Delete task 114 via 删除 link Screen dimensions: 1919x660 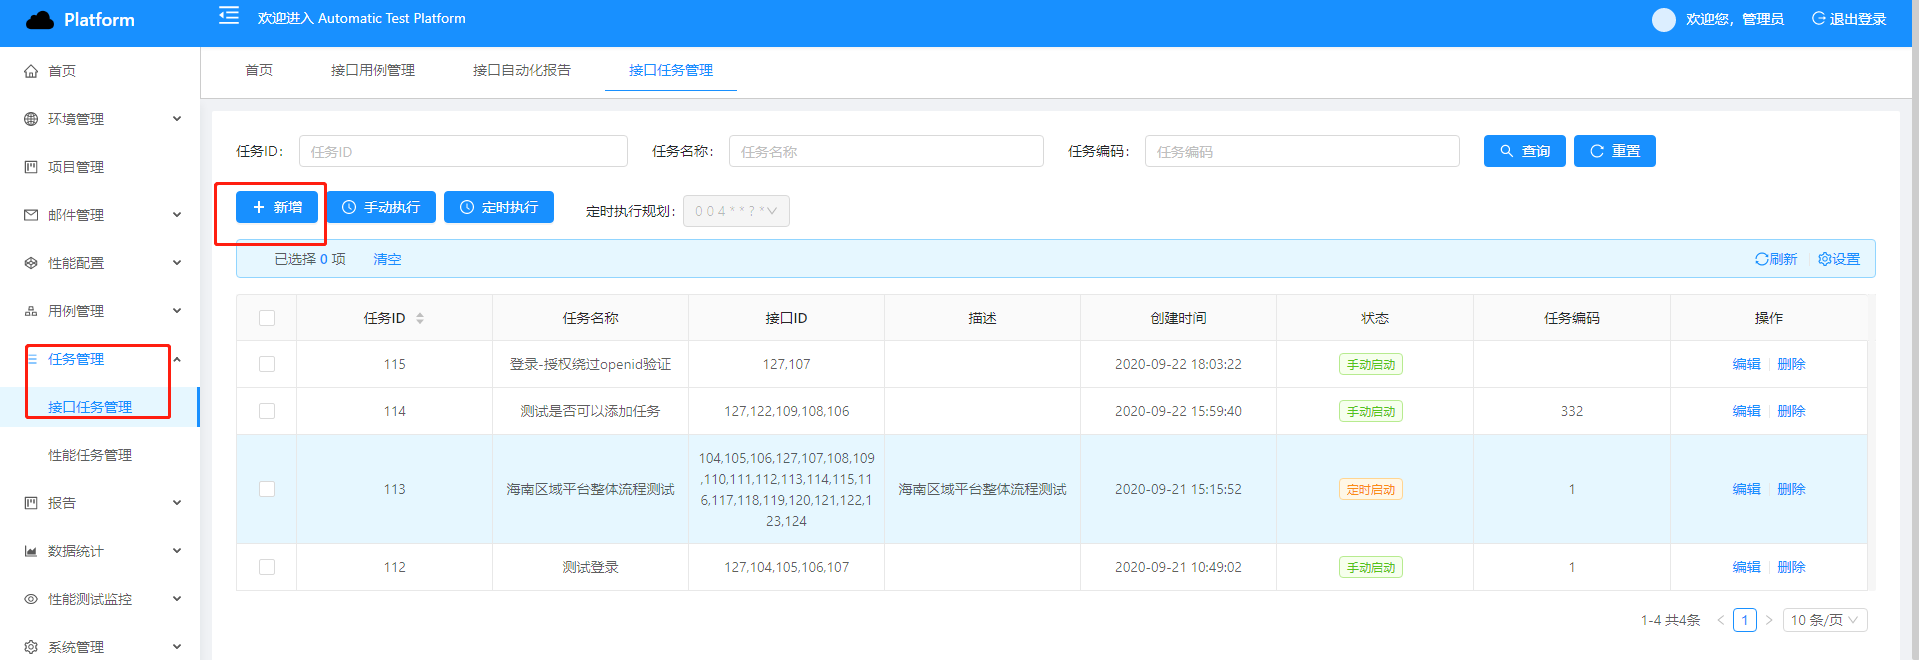click(1791, 411)
